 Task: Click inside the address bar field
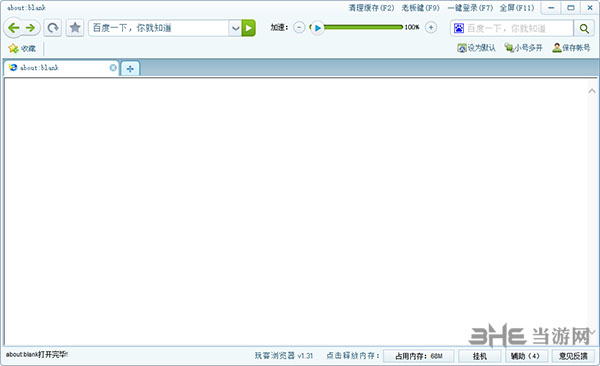pos(159,28)
